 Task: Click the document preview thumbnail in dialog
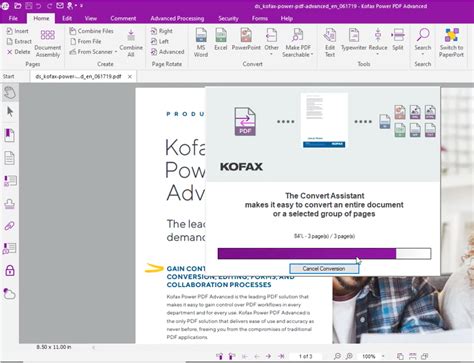click(x=324, y=121)
